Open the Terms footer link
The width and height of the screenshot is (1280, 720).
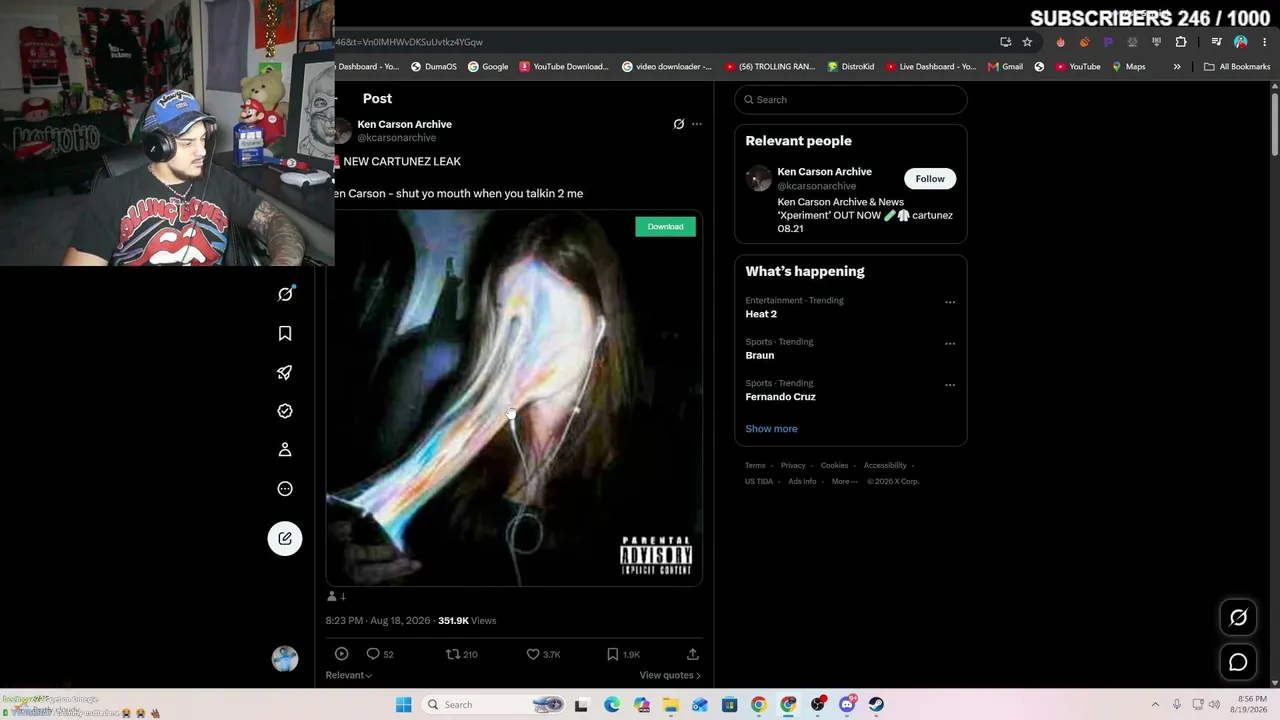755,465
